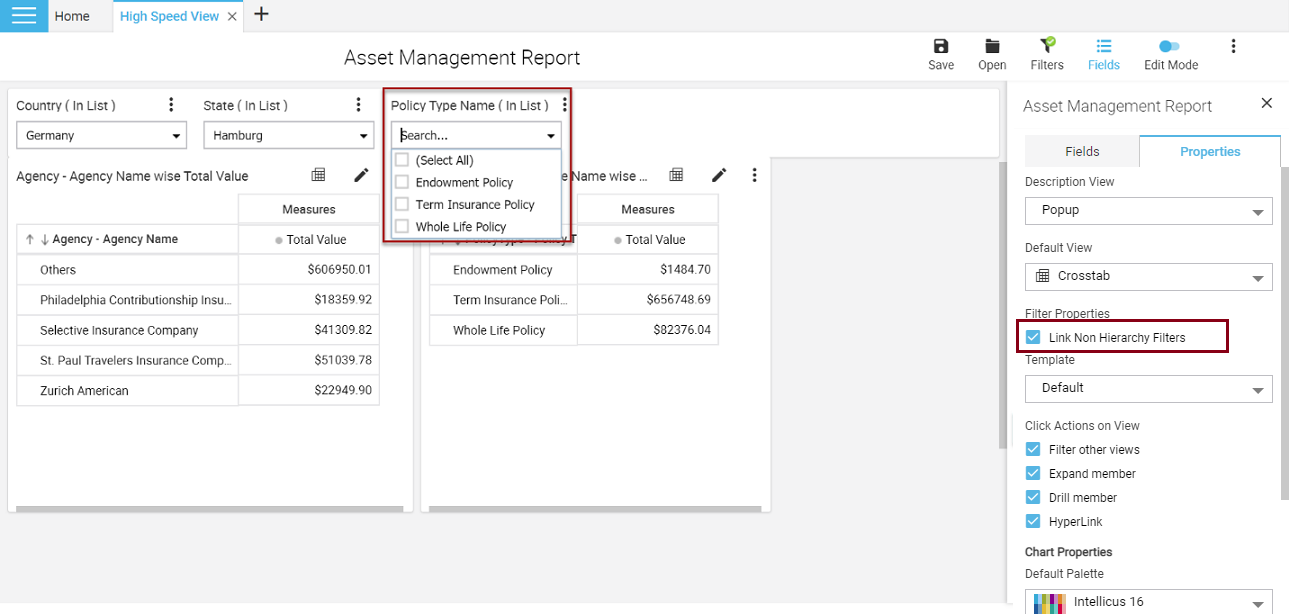The width and height of the screenshot is (1289, 614).
Task: Open State filter options menu
Action: 359,105
